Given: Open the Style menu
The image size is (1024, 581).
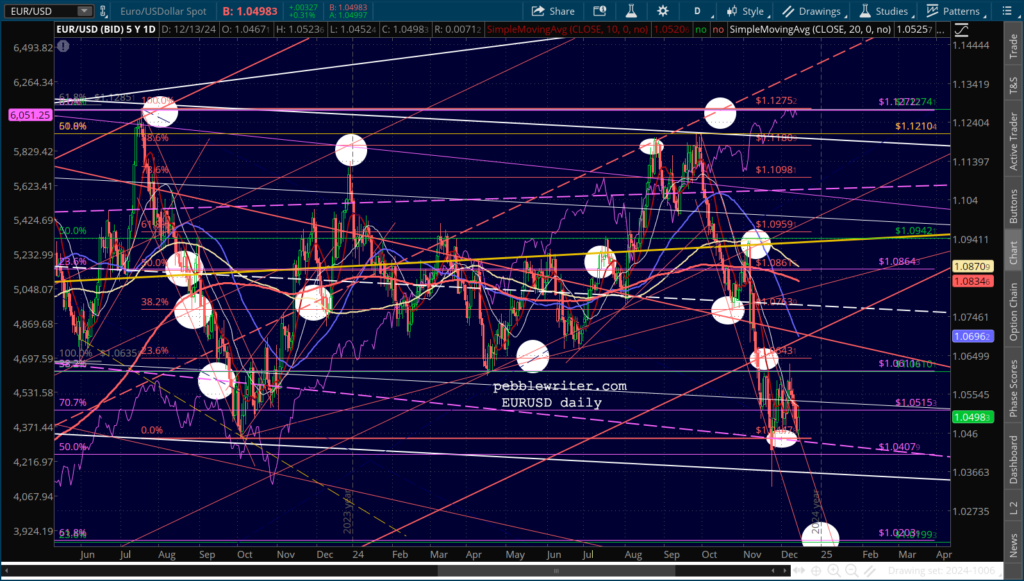Looking at the screenshot, I should coord(746,11).
